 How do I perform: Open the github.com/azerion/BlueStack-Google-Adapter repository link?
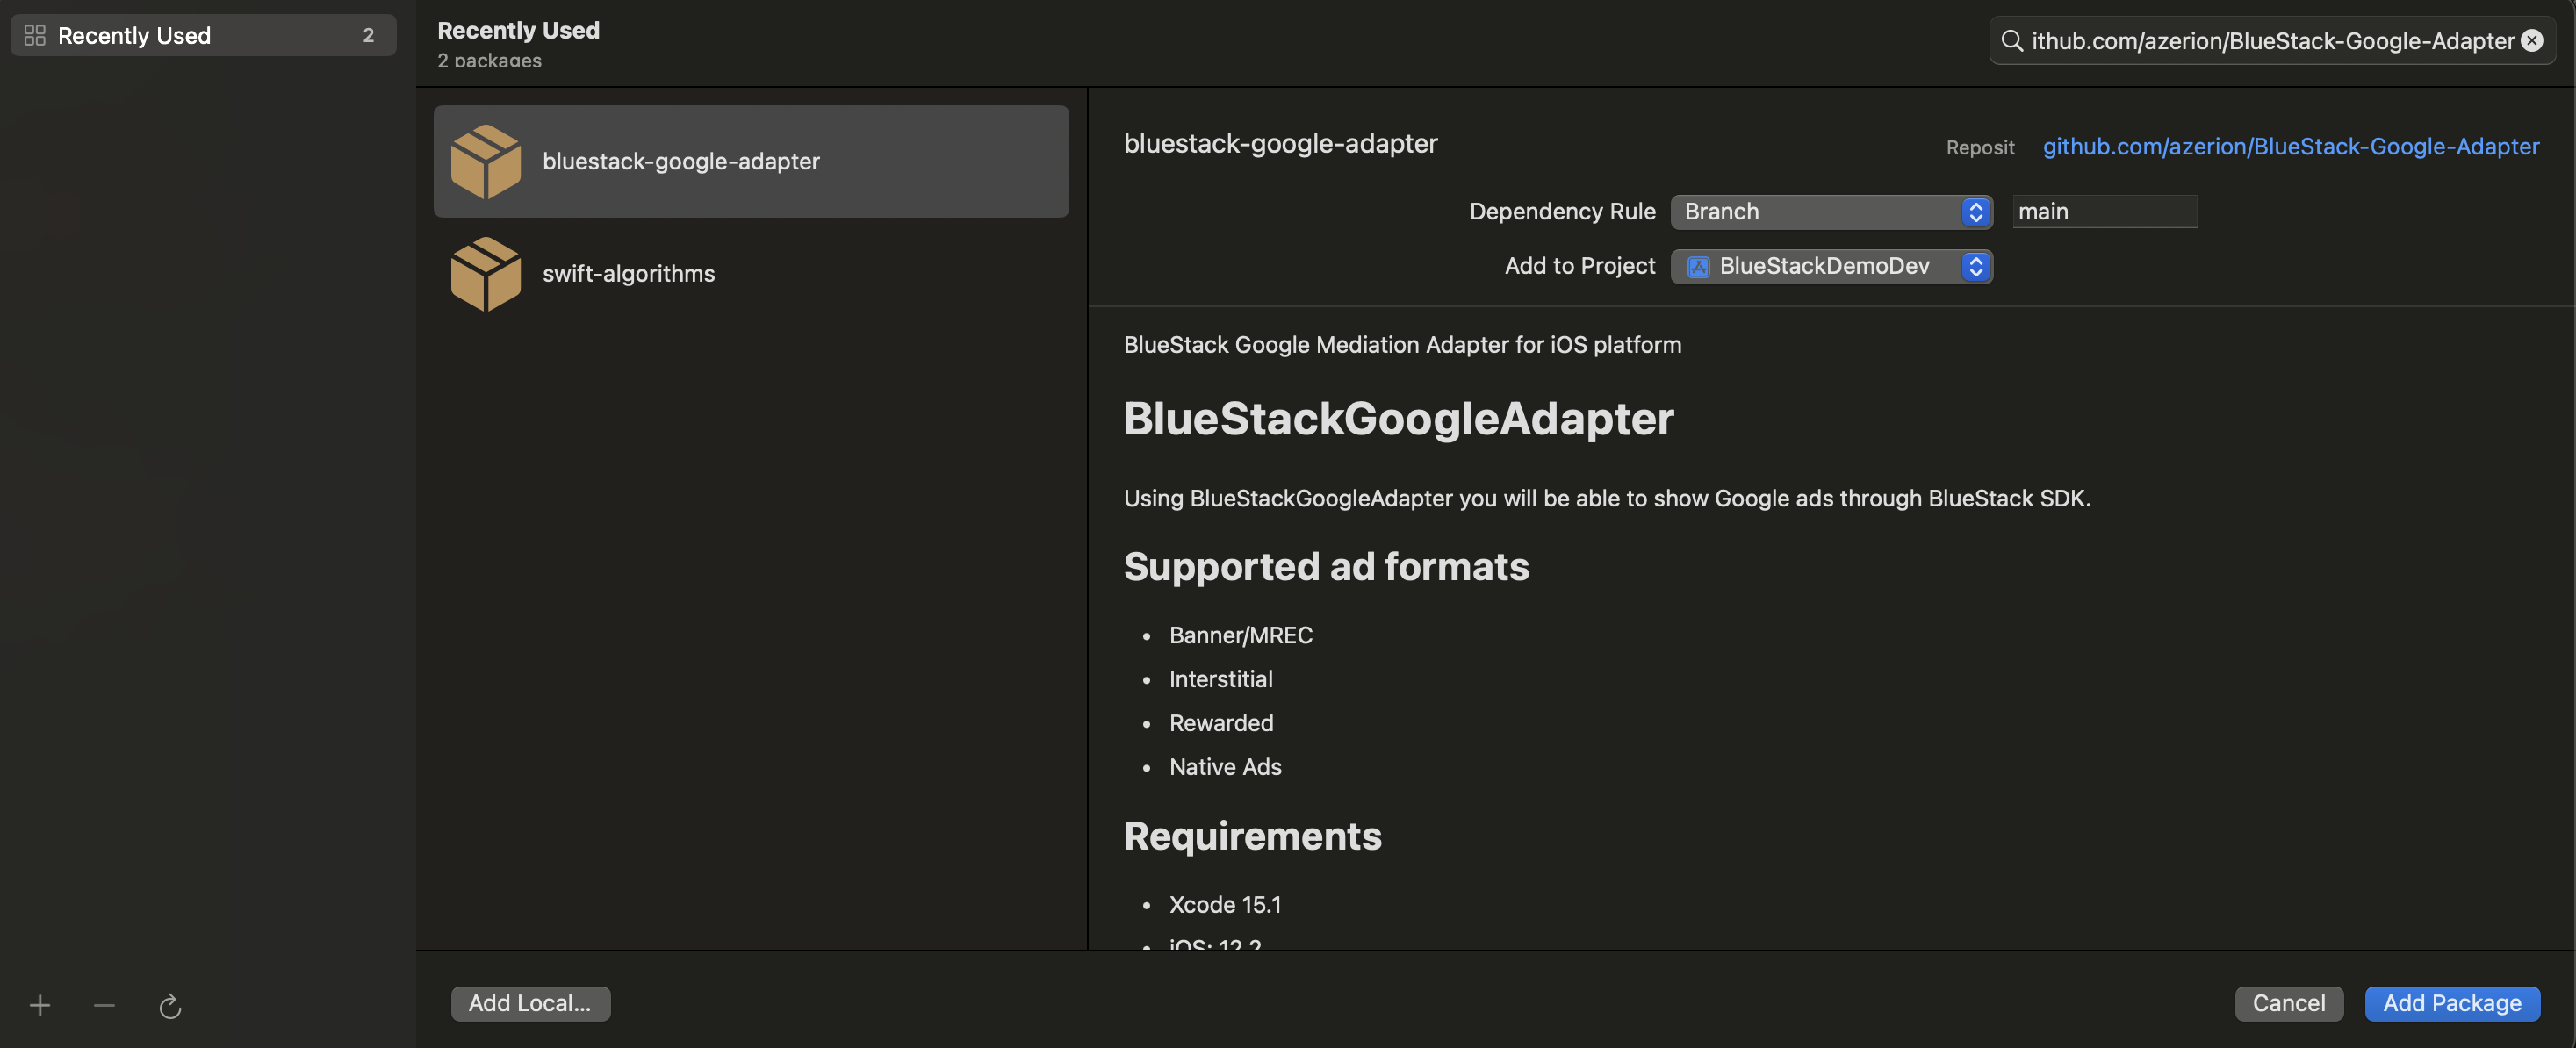(2290, 146)
